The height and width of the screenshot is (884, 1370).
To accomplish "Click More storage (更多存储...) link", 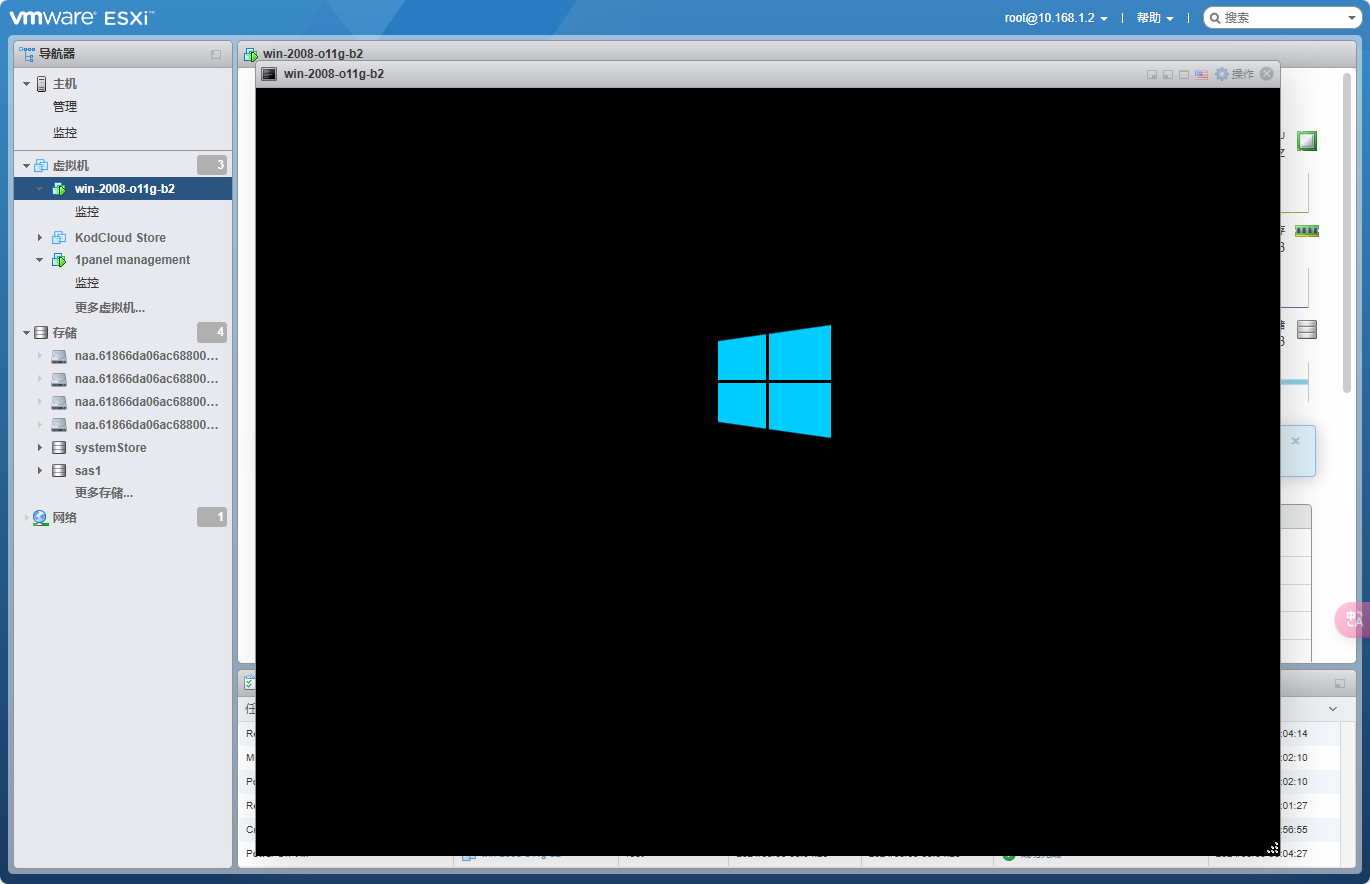I will [x=104, y=493].
